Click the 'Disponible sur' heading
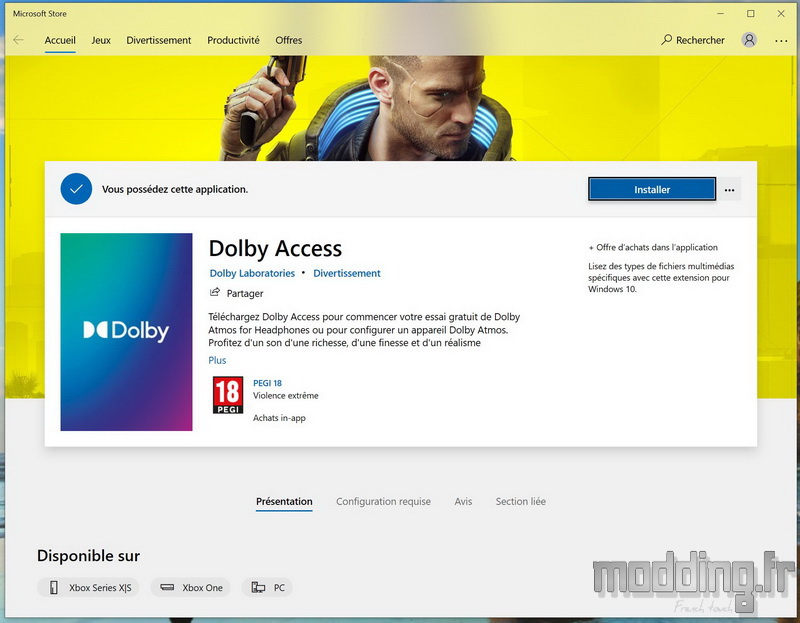Viewport: 800px width, 623px height. [88, 556]
